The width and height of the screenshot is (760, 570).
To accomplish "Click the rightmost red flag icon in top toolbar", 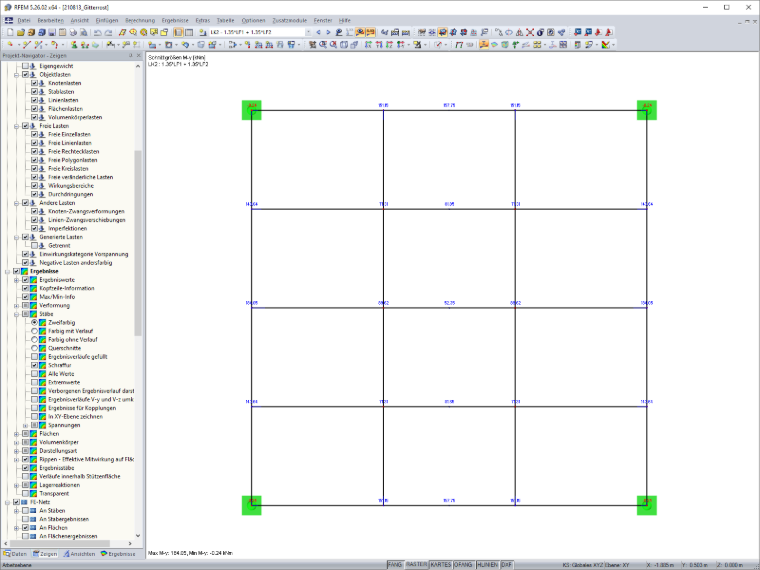I will pos(609,32).
